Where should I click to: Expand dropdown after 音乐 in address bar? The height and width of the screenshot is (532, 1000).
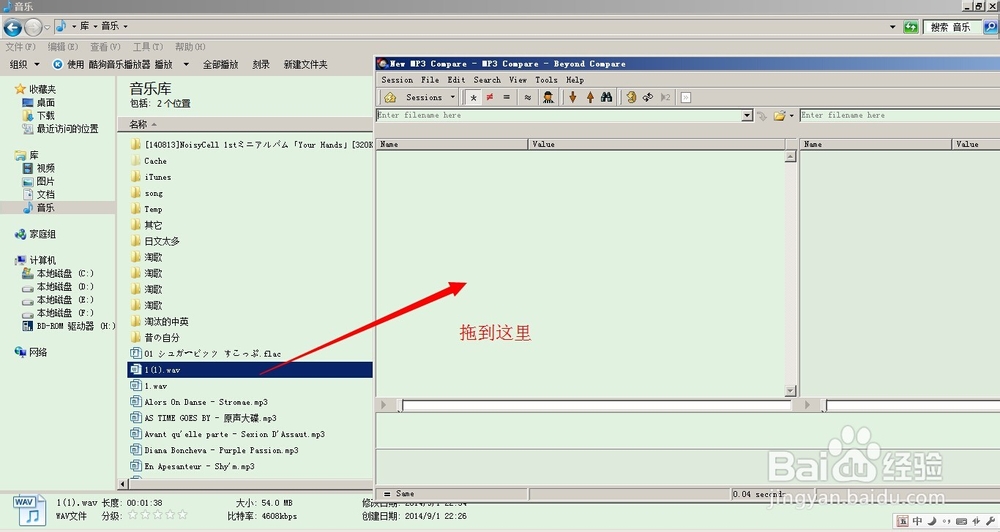126,27
